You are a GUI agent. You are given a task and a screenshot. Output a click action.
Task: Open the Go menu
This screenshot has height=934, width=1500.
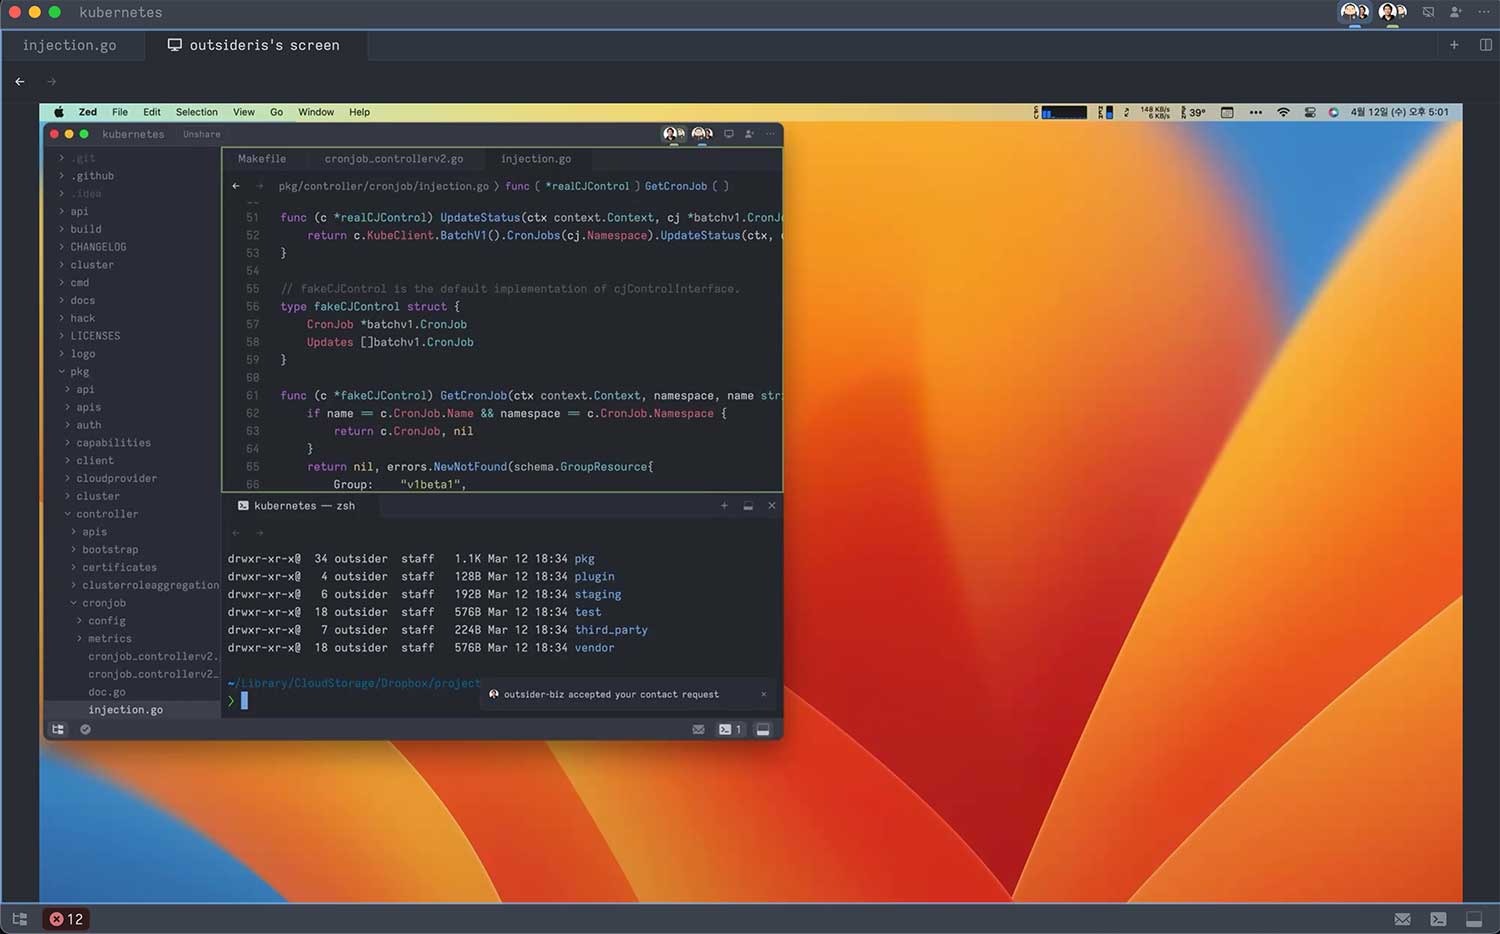click(276, 112)
